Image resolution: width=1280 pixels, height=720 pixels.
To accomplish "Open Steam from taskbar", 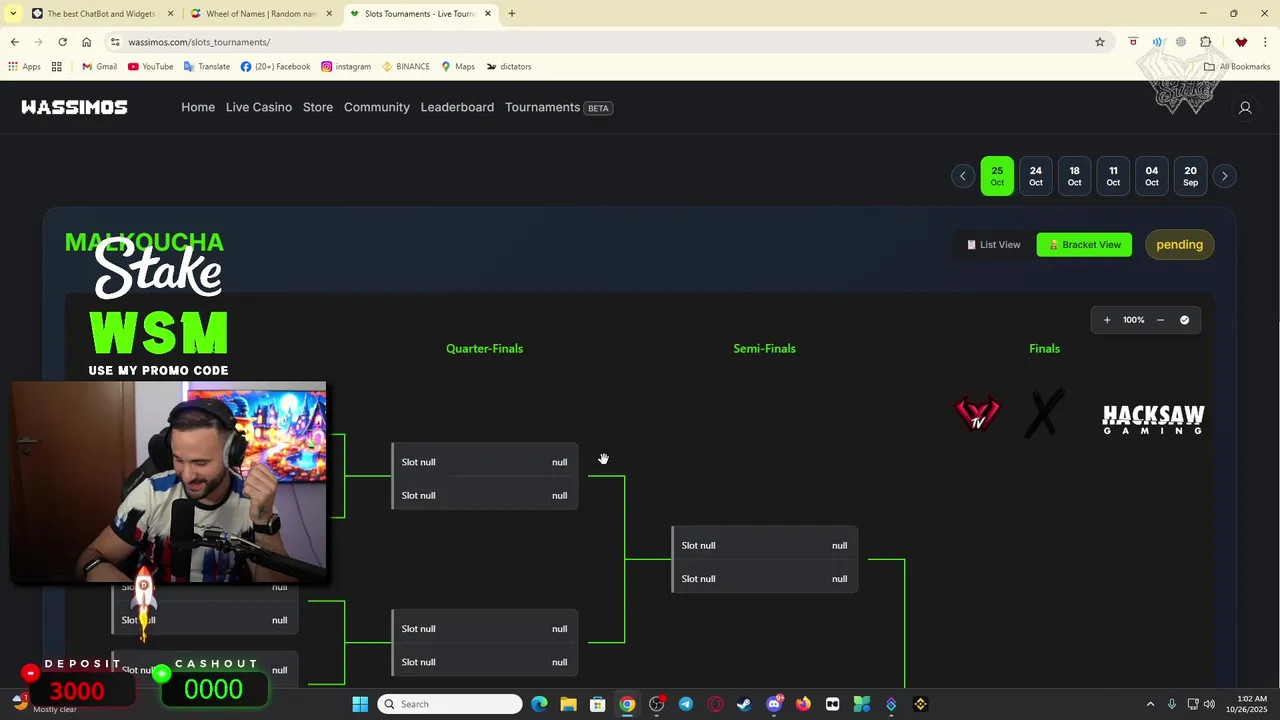I will pos(744,704).
